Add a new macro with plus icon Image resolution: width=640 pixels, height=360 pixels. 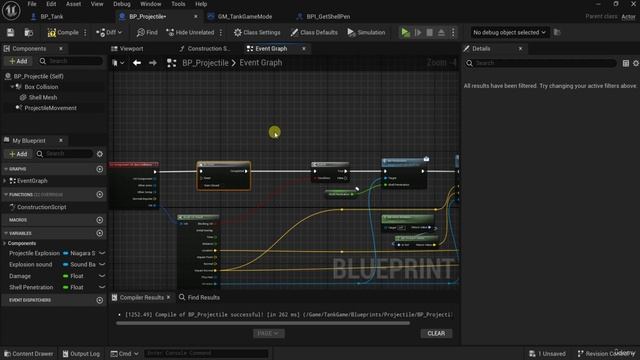(x=100, y=220)
